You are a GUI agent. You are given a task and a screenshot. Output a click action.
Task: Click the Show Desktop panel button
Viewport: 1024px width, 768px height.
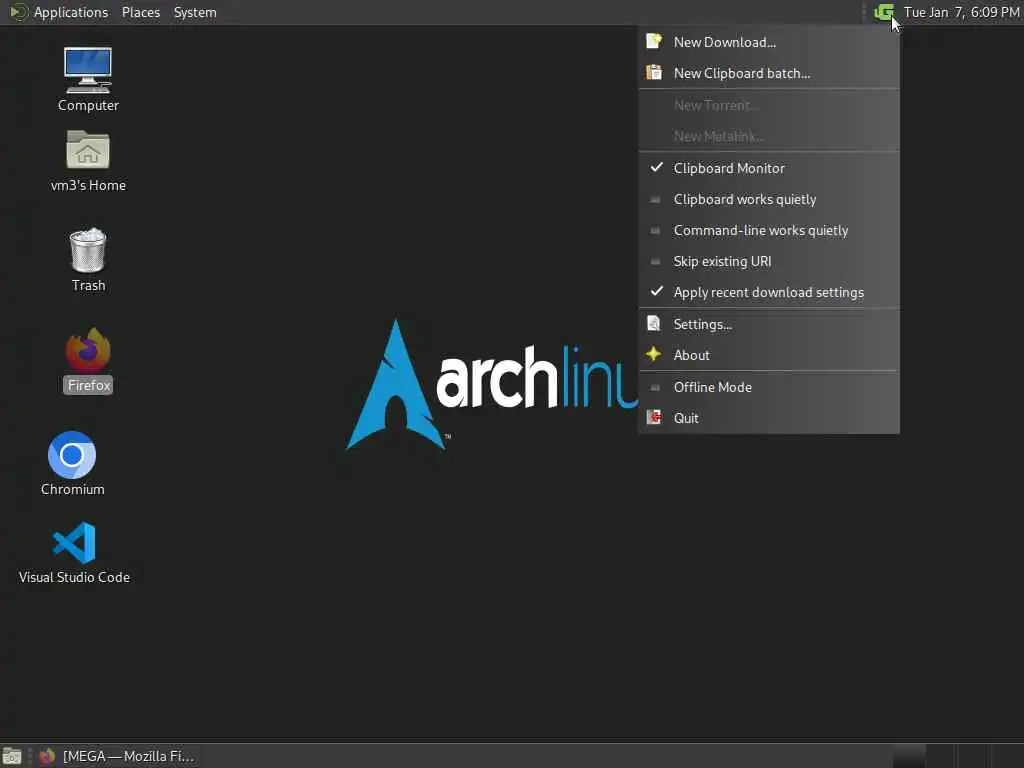[12, 756]
